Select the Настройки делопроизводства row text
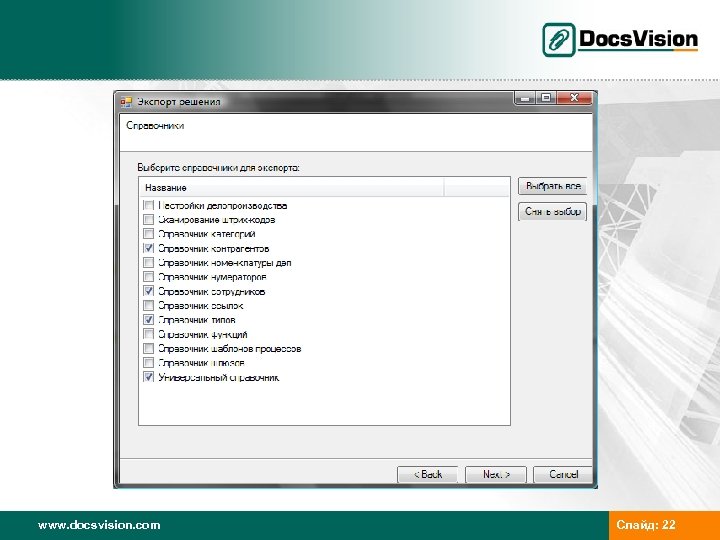 click(223, 206)
